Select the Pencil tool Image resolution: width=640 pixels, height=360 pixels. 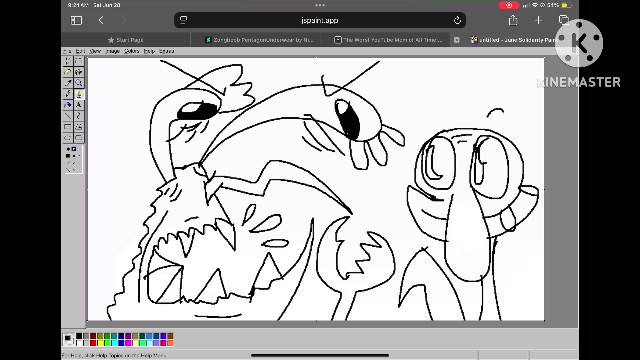point(68,94)
